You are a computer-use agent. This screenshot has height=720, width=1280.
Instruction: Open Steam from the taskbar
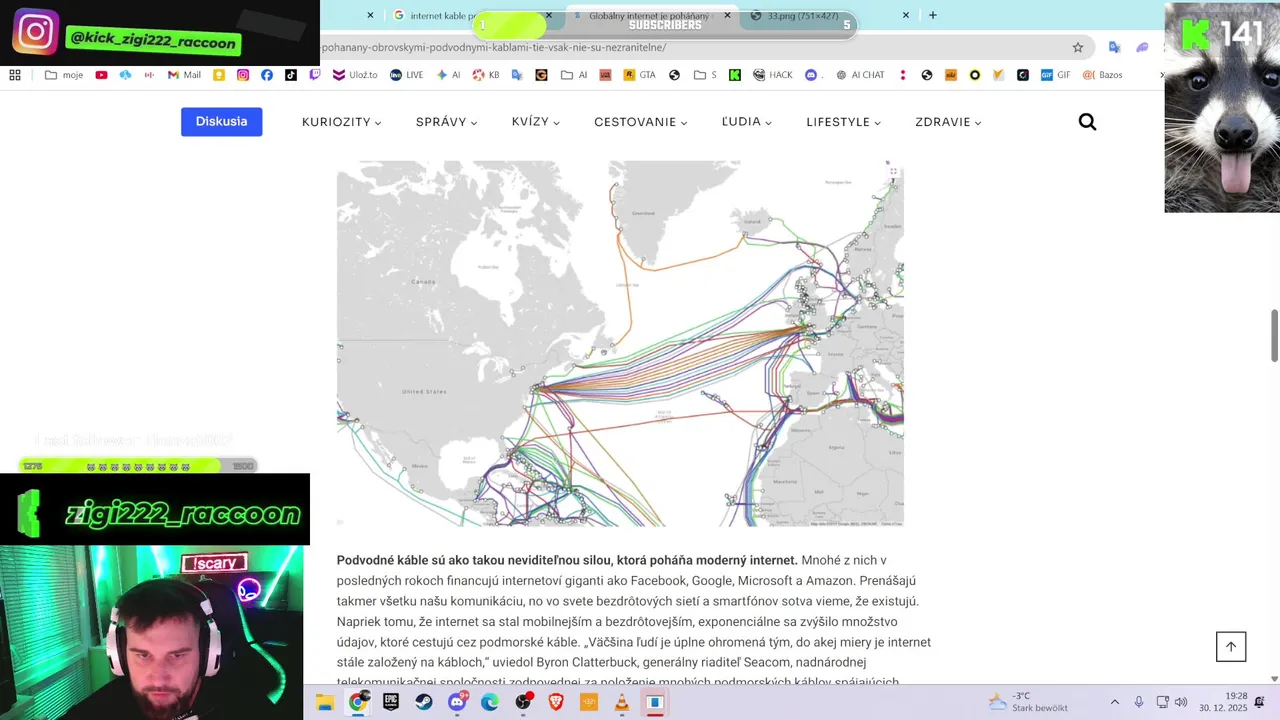[x=424, y=702]
